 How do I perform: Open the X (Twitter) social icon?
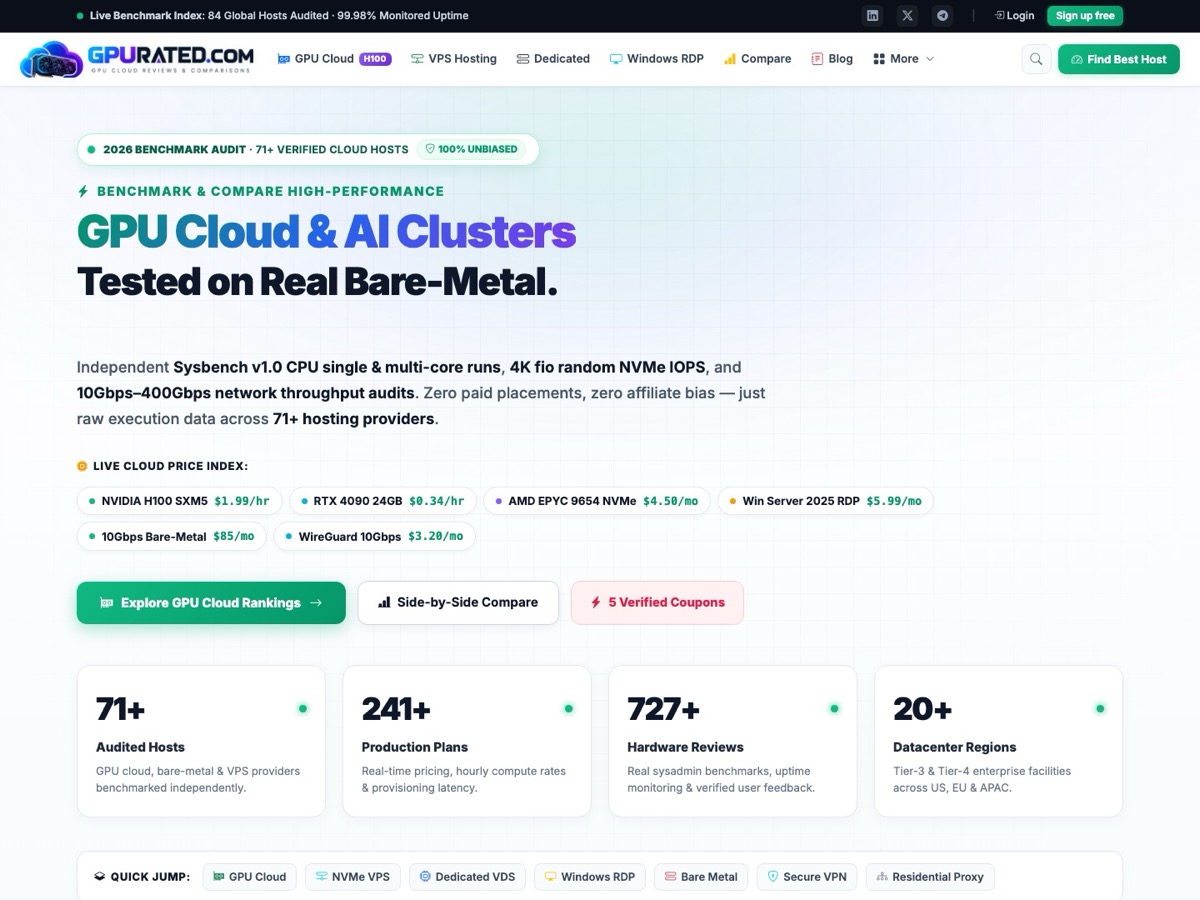click(x=907, y=16)
